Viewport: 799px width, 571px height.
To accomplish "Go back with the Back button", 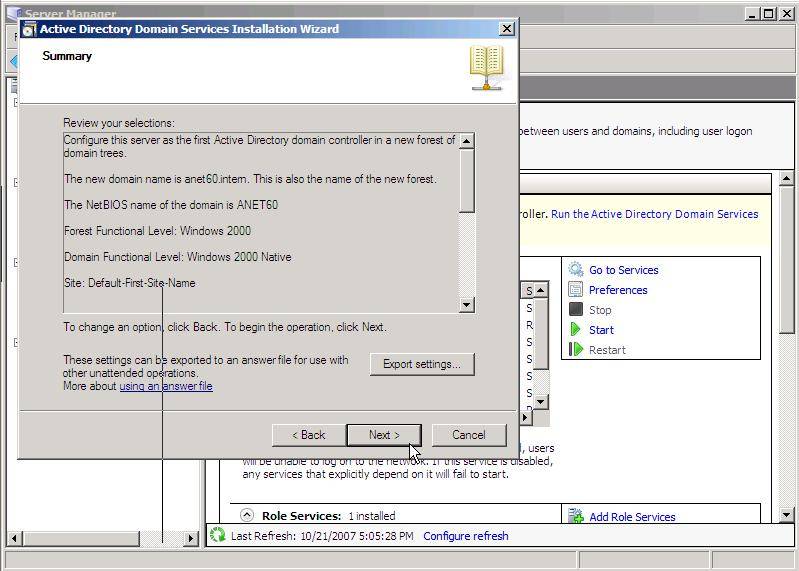I will 309,435.
